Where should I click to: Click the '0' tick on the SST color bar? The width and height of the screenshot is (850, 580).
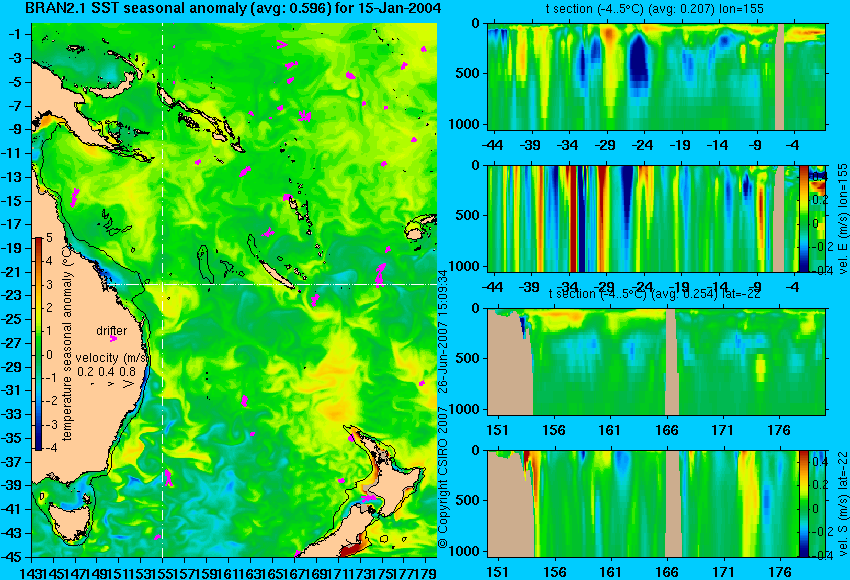[49, 355]
